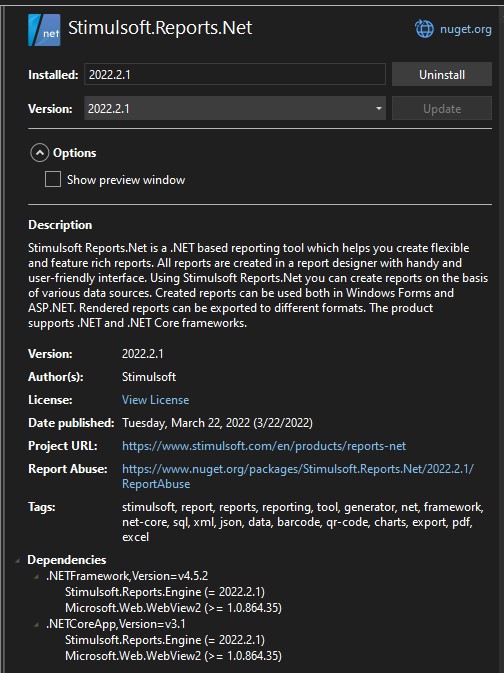This screenshot has height=673, width=504.
Task: Select .NETFramework,Version=v4.5.2 dependency row
Action: 127,576
